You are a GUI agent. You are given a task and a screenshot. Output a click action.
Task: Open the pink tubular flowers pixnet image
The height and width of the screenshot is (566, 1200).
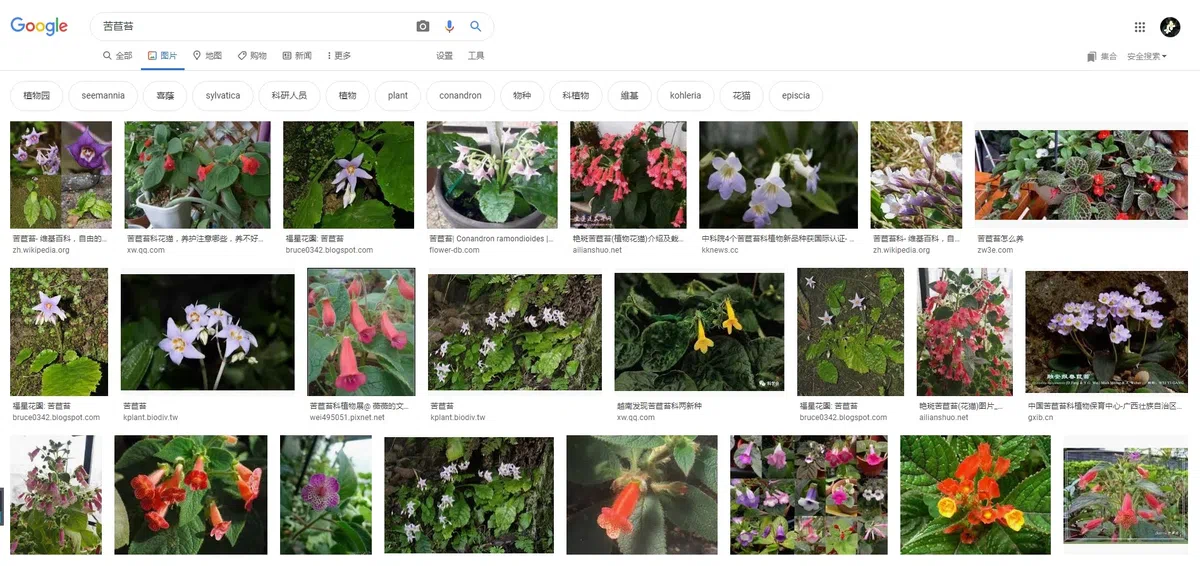point(361,332)
